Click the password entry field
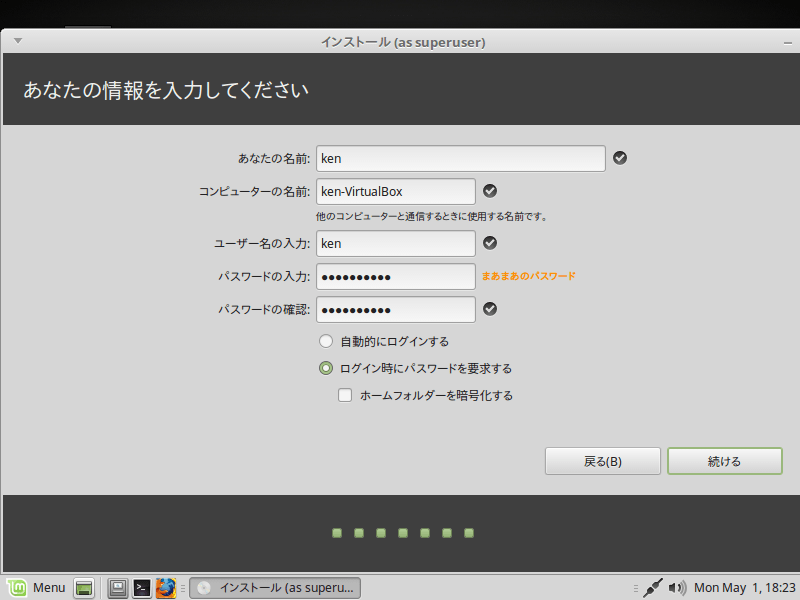This screenshot has width=800, height=600. click(x=396, y=277)
